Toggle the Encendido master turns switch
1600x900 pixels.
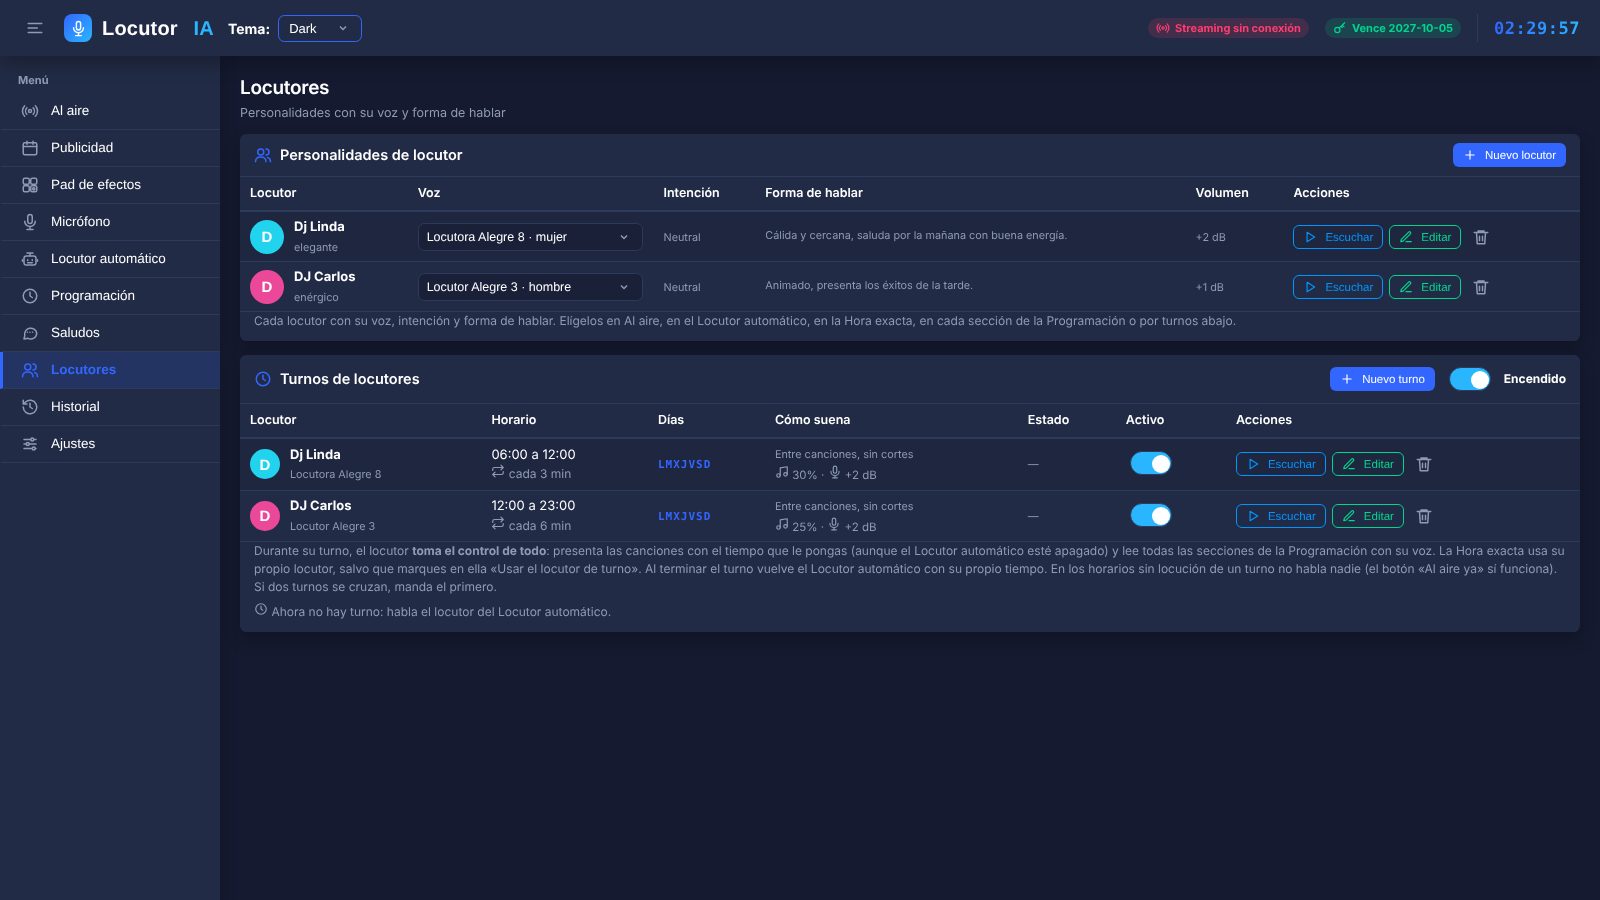click(x=1470, y=379)
